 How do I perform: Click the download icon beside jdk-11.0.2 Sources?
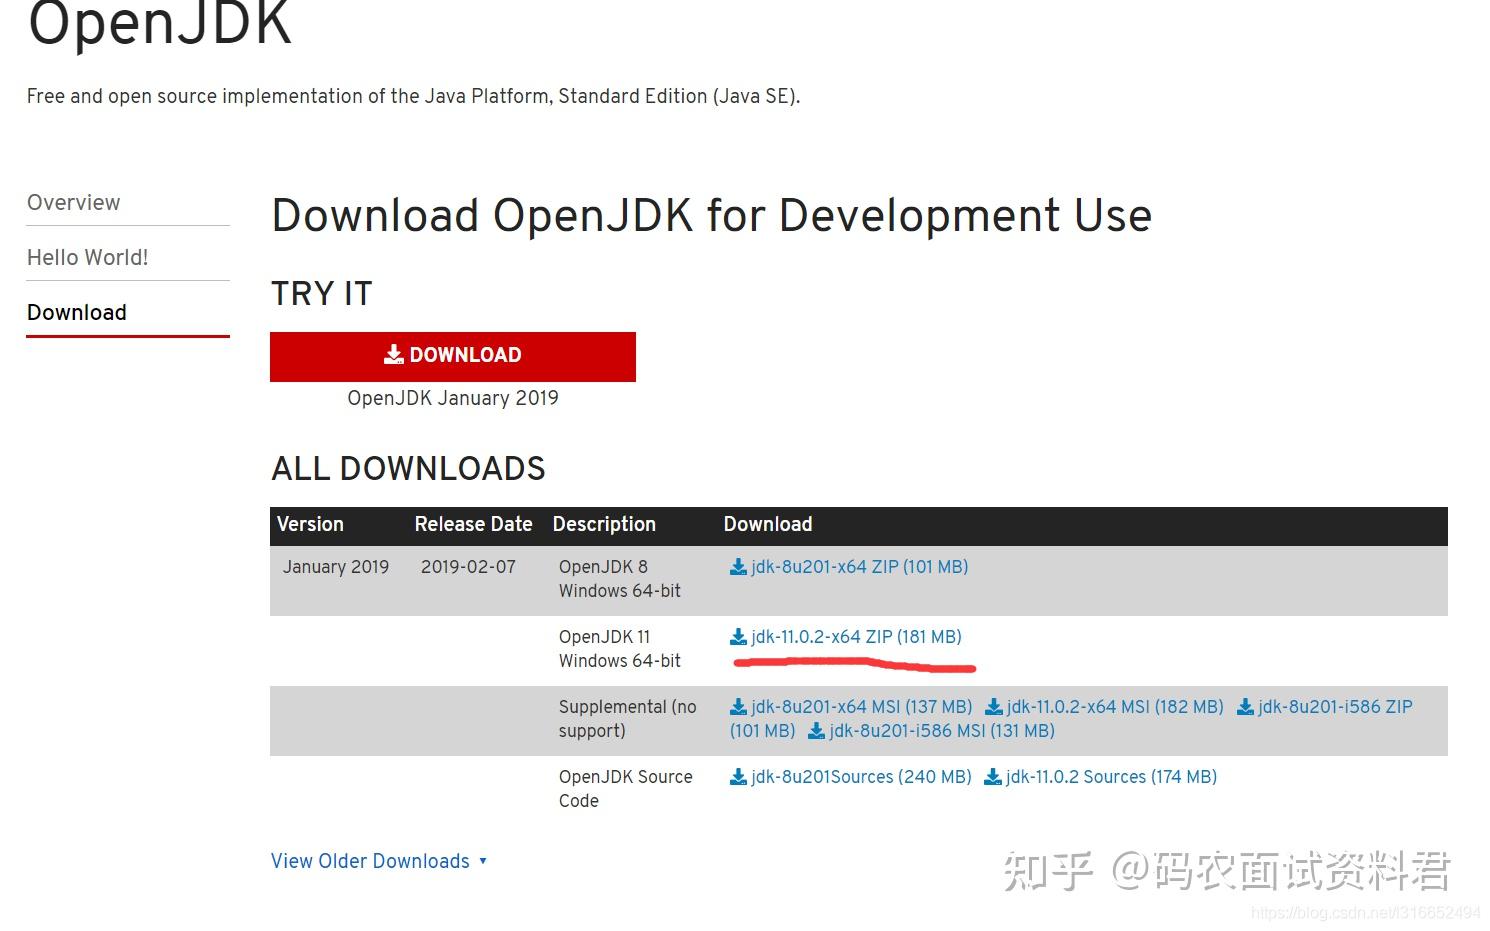pyautogui.click(x=992, y=776)
